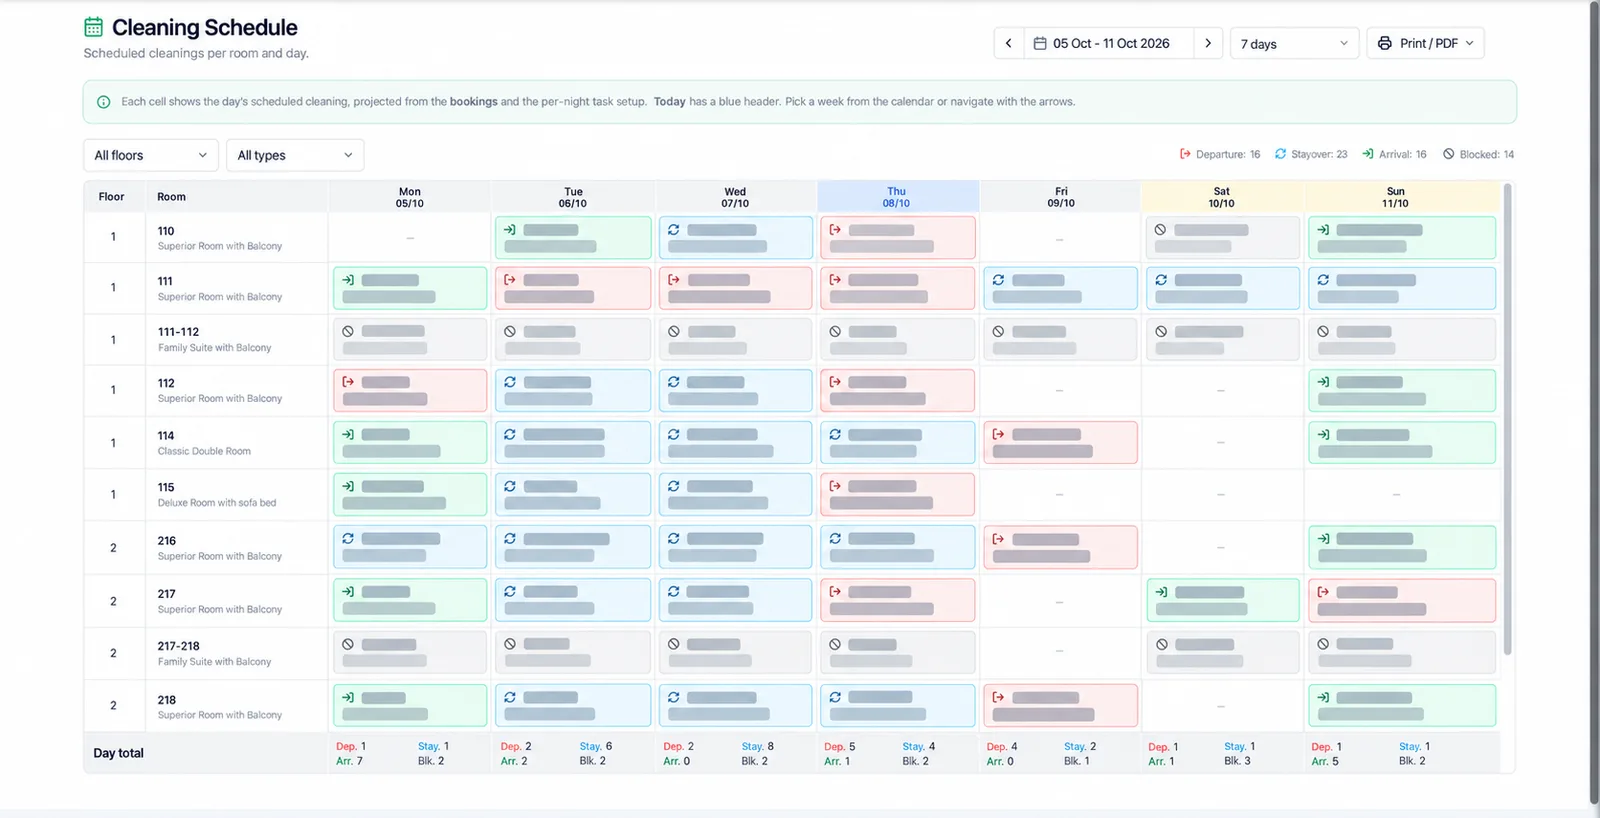Click the Arrival legend icon

pos(1368,154)
